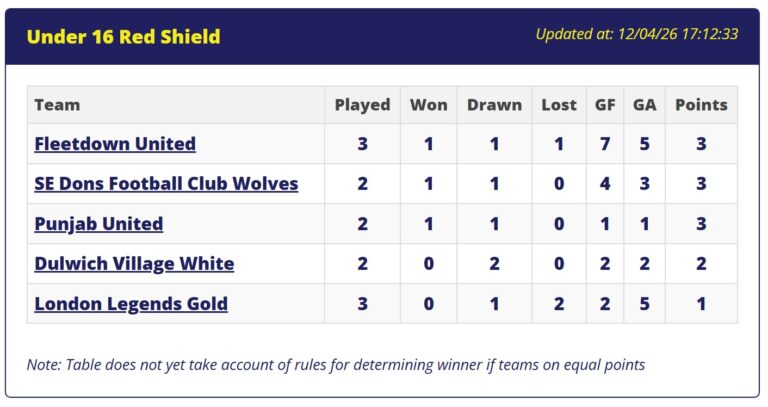Open the Punjab United team page
This screenshot has height=407, width=768.
98,224
